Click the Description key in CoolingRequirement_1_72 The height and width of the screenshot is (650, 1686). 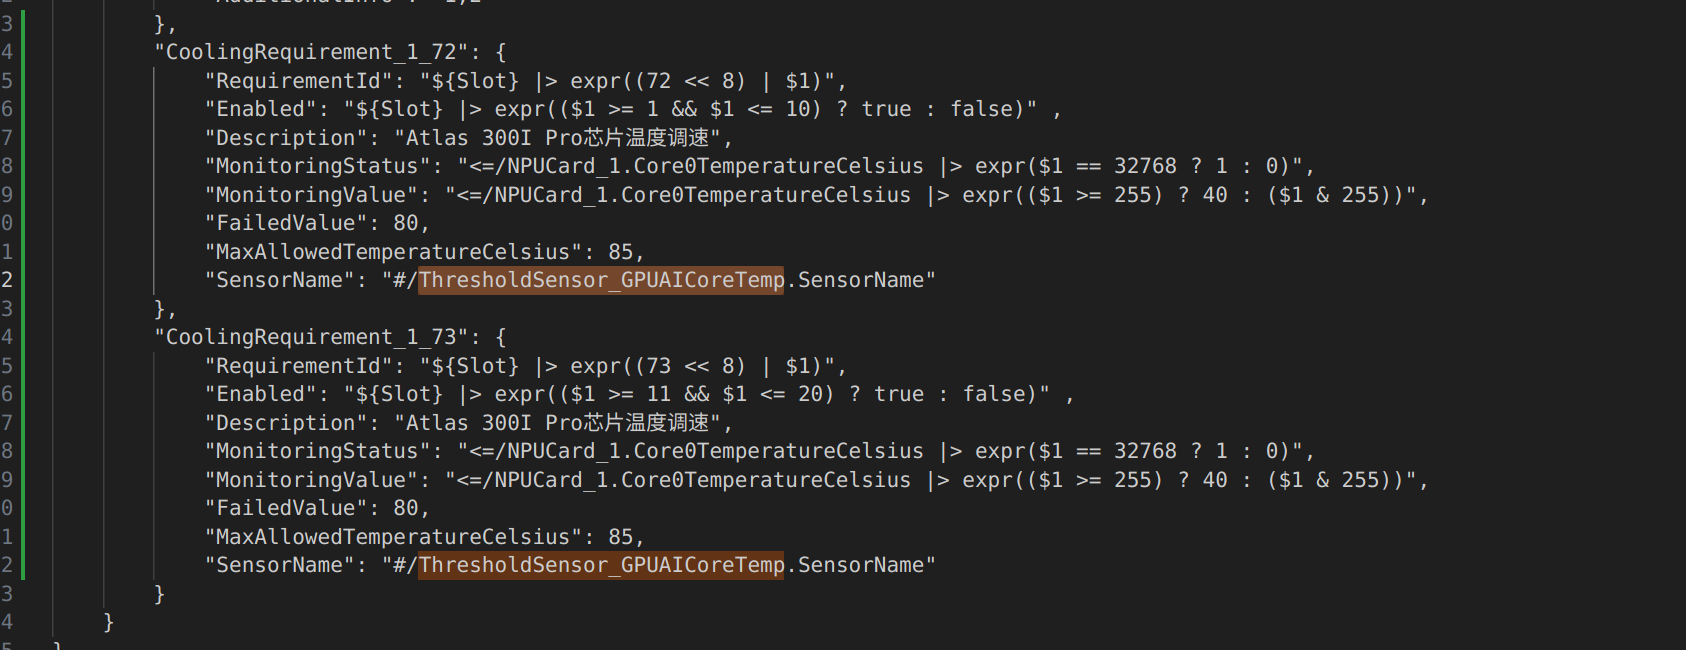tap(286, 138)
